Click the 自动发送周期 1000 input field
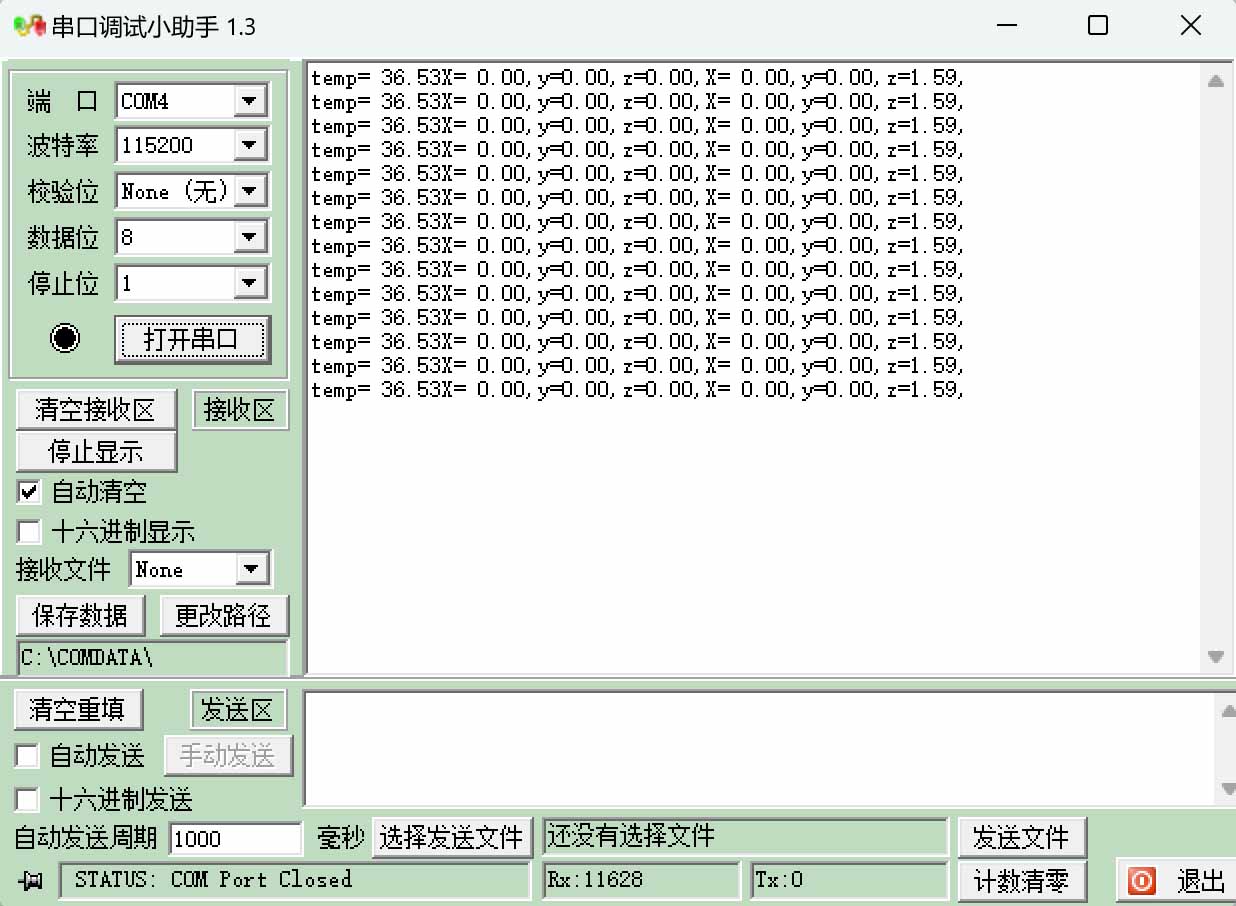The width and height of the screenshot is (1236, 906). [235, 838]
